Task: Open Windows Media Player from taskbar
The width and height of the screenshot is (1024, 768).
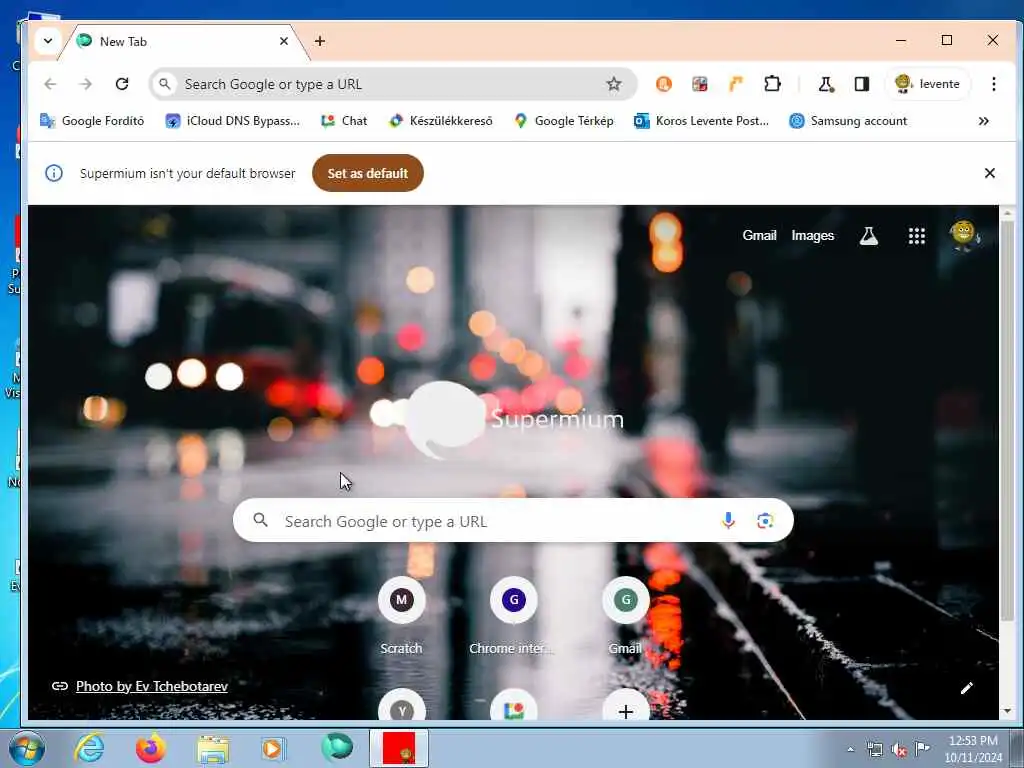Action: tap(274, 748)
